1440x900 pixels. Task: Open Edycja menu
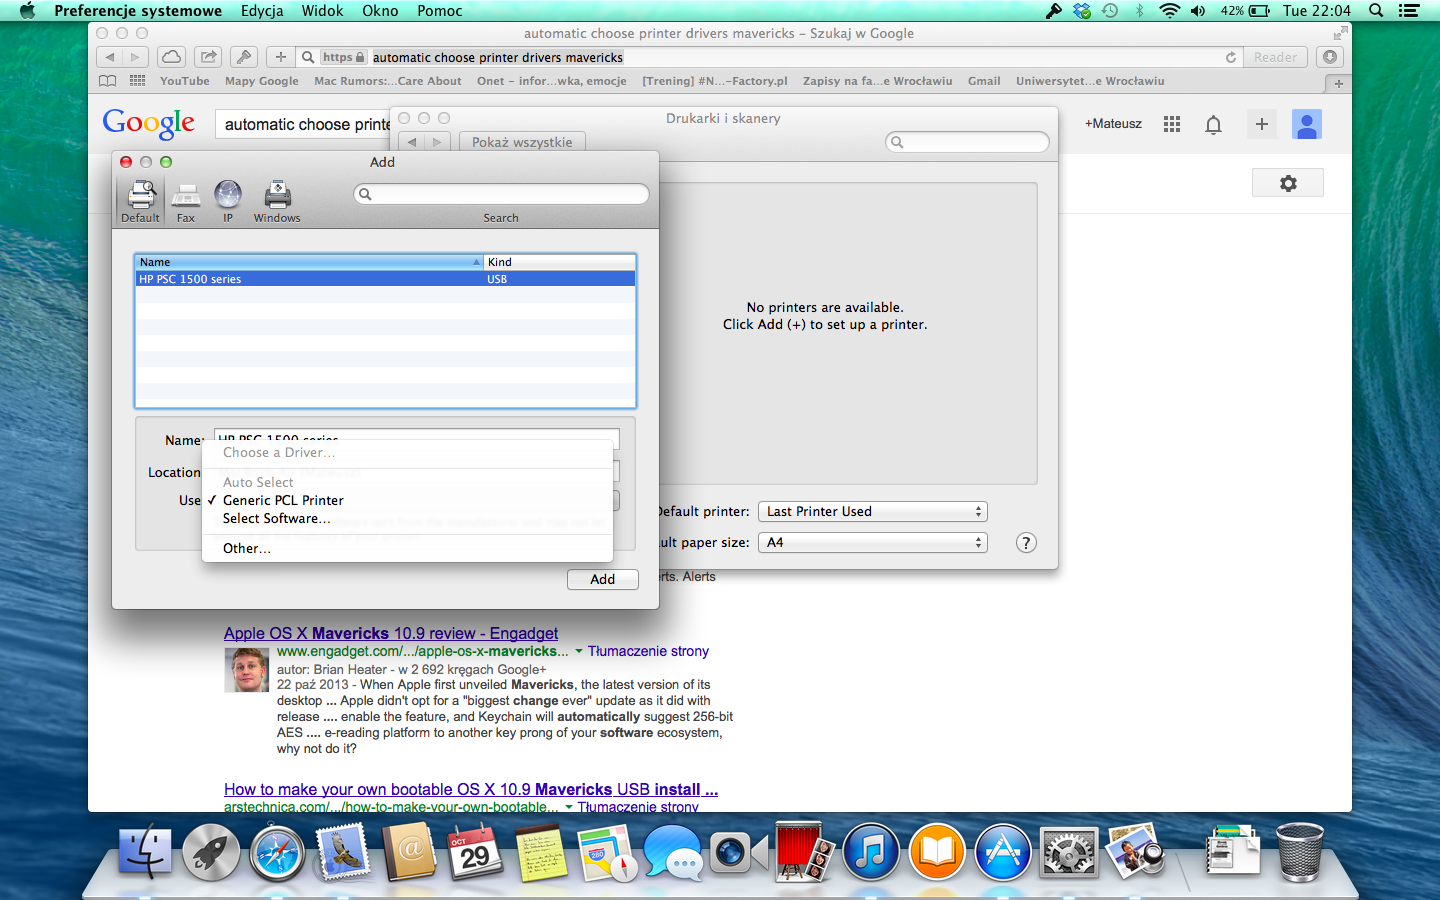(262, 11)
